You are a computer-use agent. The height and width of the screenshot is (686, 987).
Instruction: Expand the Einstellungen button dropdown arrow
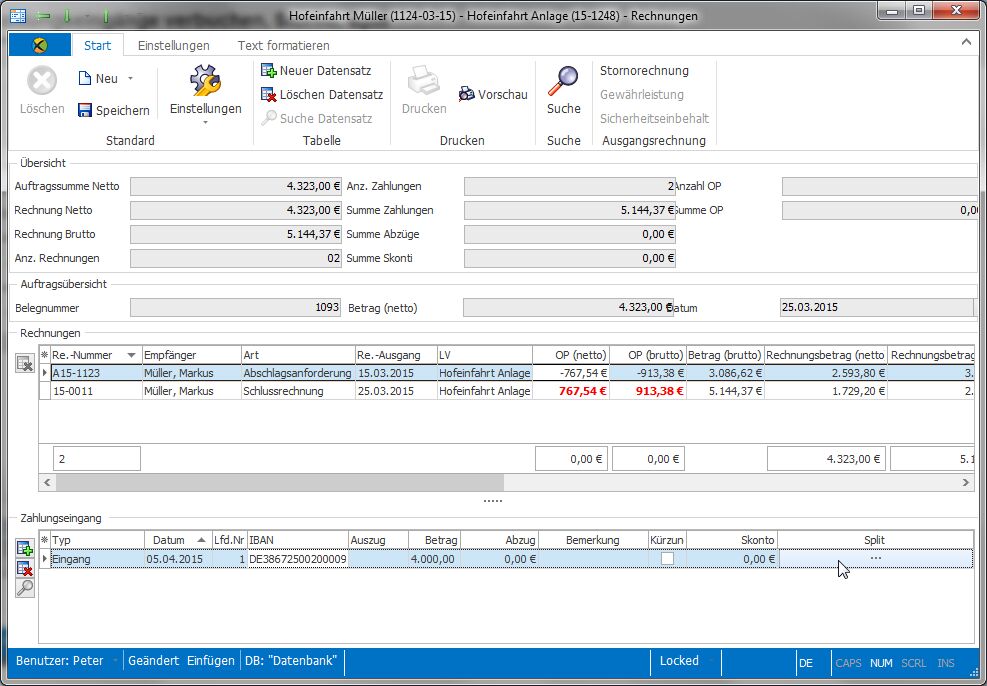205,122
